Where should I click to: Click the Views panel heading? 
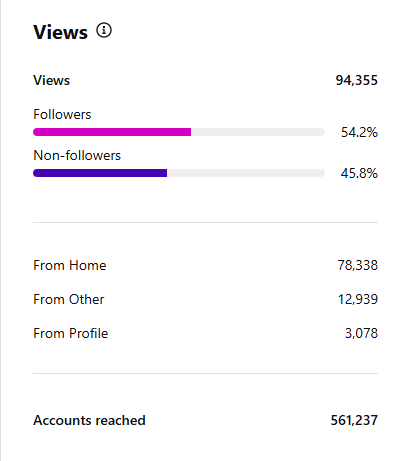pyautogui.click(x=60, y=32)
